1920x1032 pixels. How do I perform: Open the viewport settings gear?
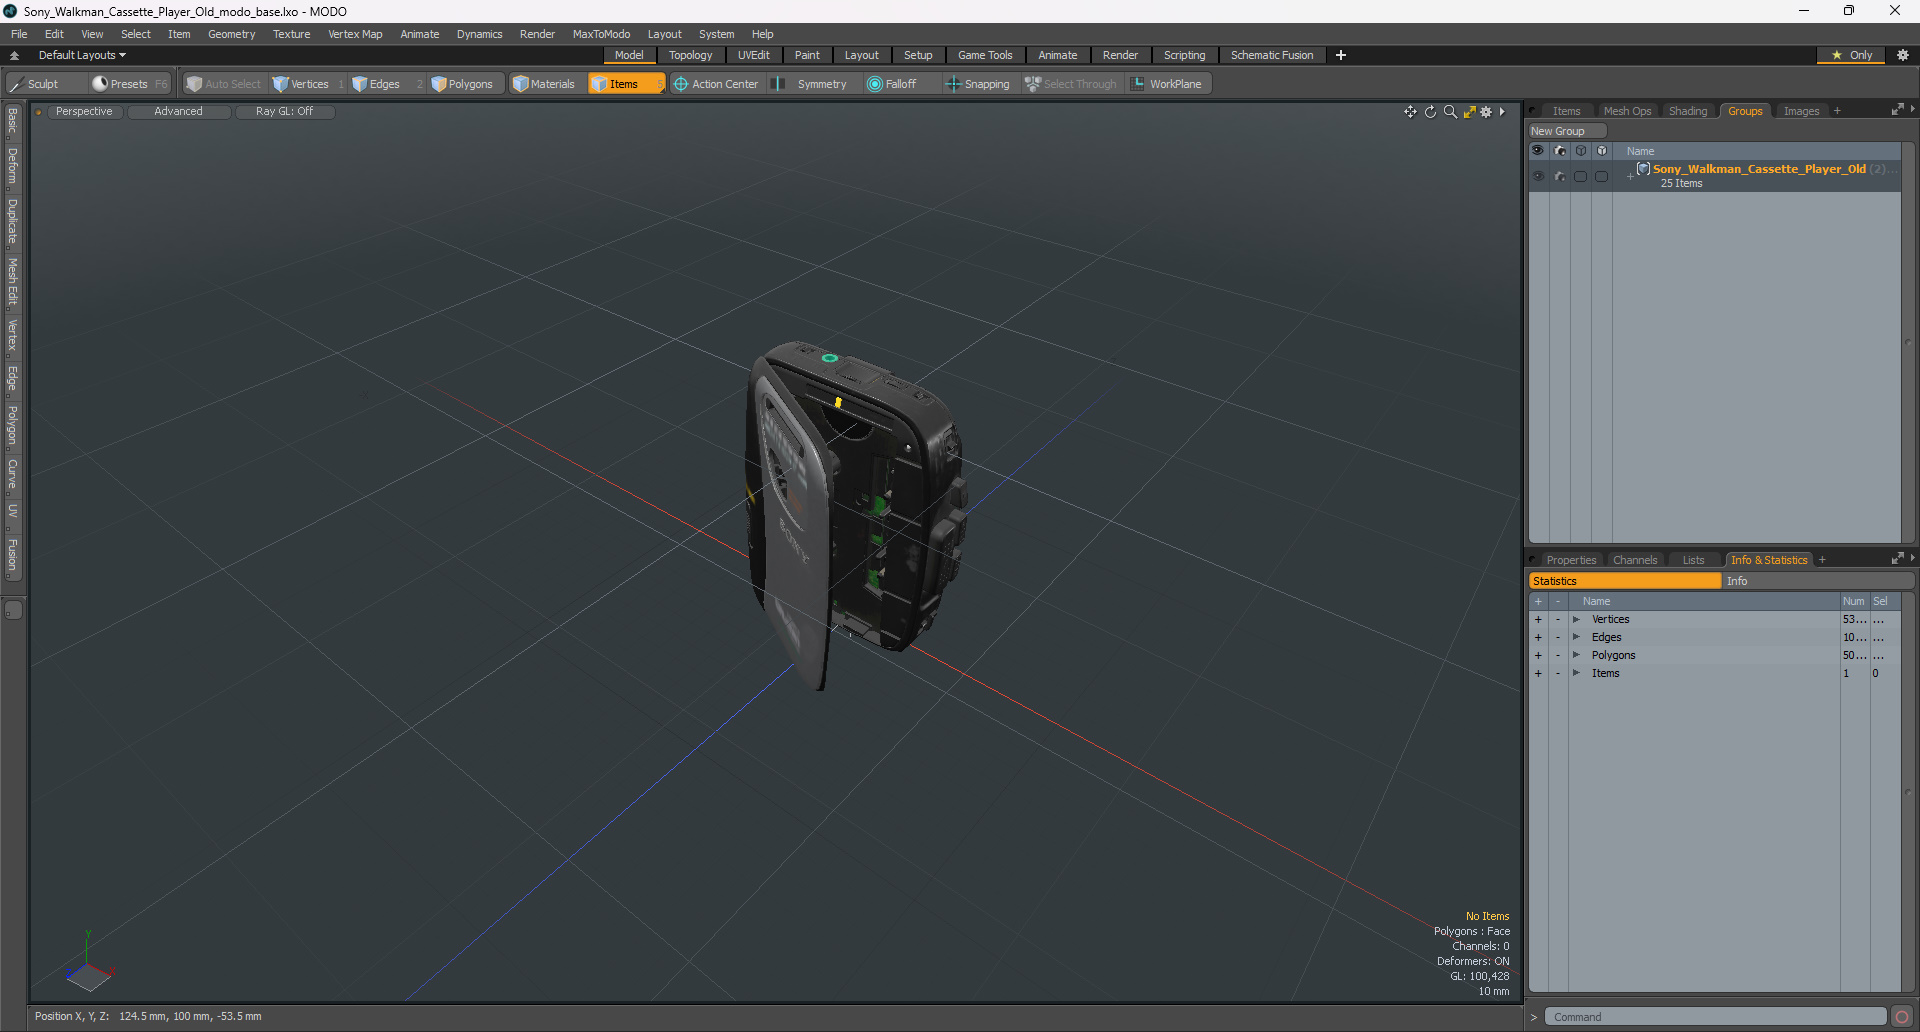(1486, 112)
